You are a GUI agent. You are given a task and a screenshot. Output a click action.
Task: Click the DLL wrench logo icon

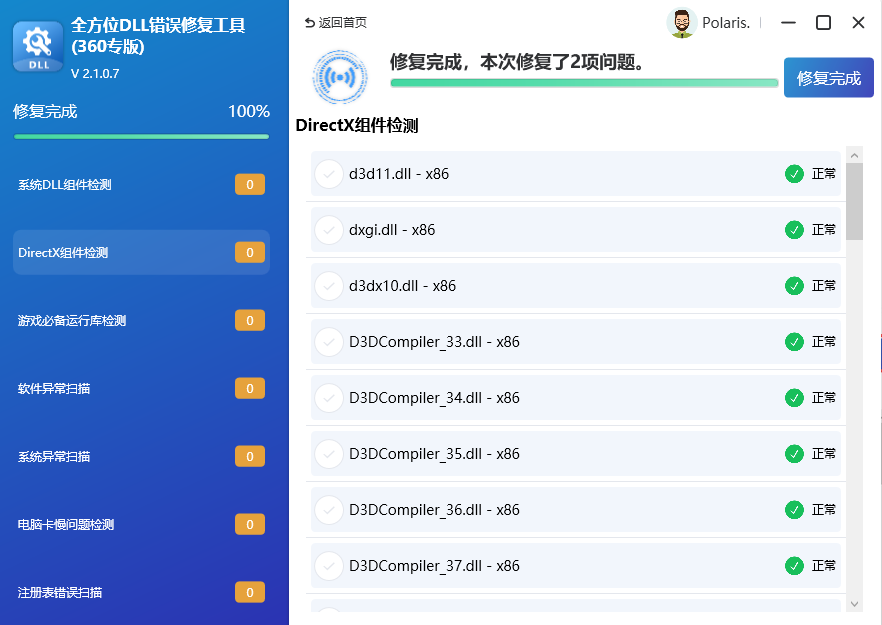(38, 46)
